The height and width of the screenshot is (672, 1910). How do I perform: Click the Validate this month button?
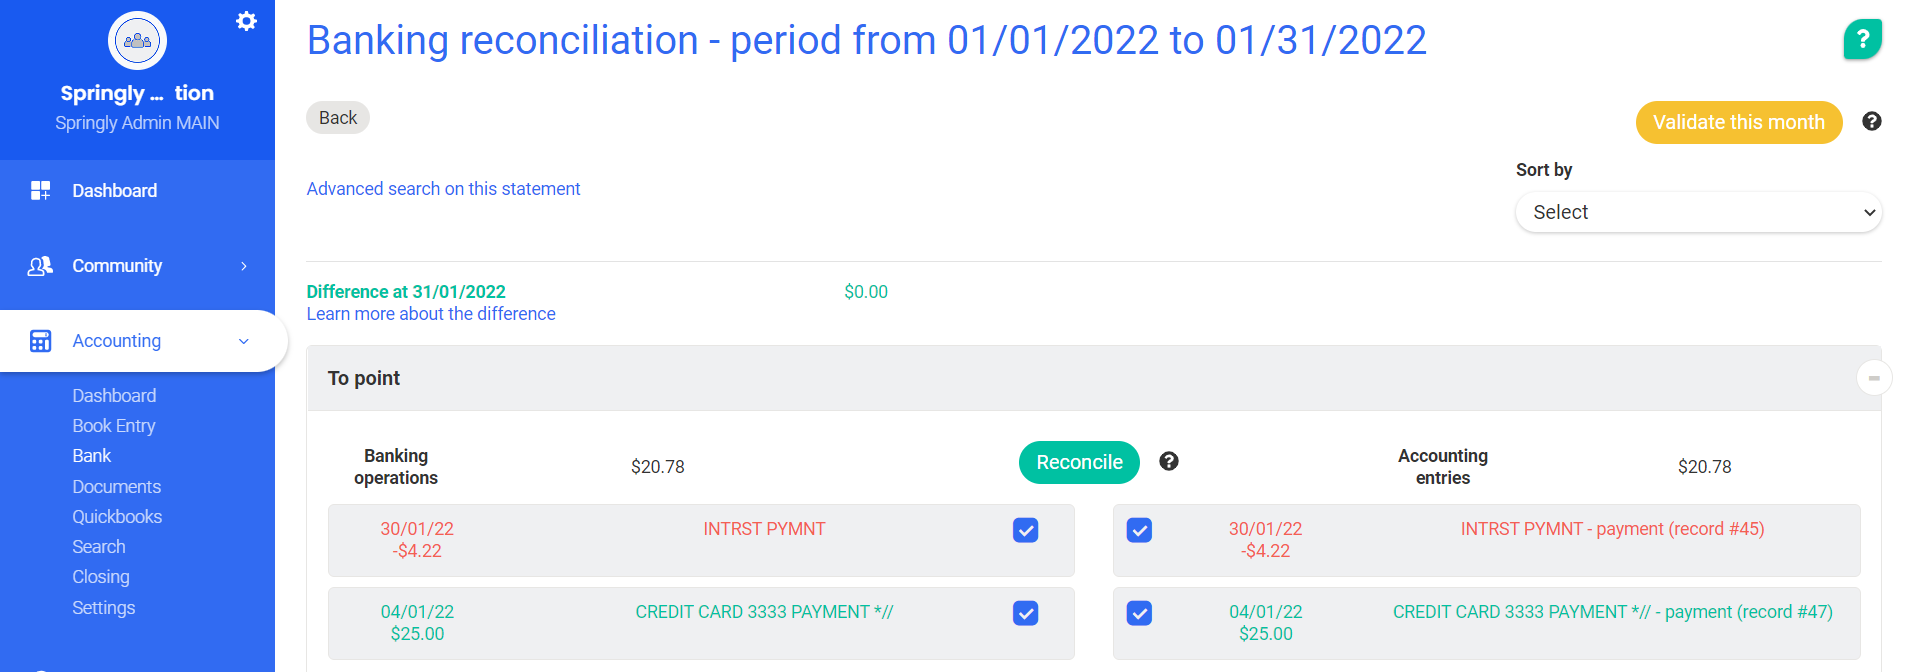1738,122
